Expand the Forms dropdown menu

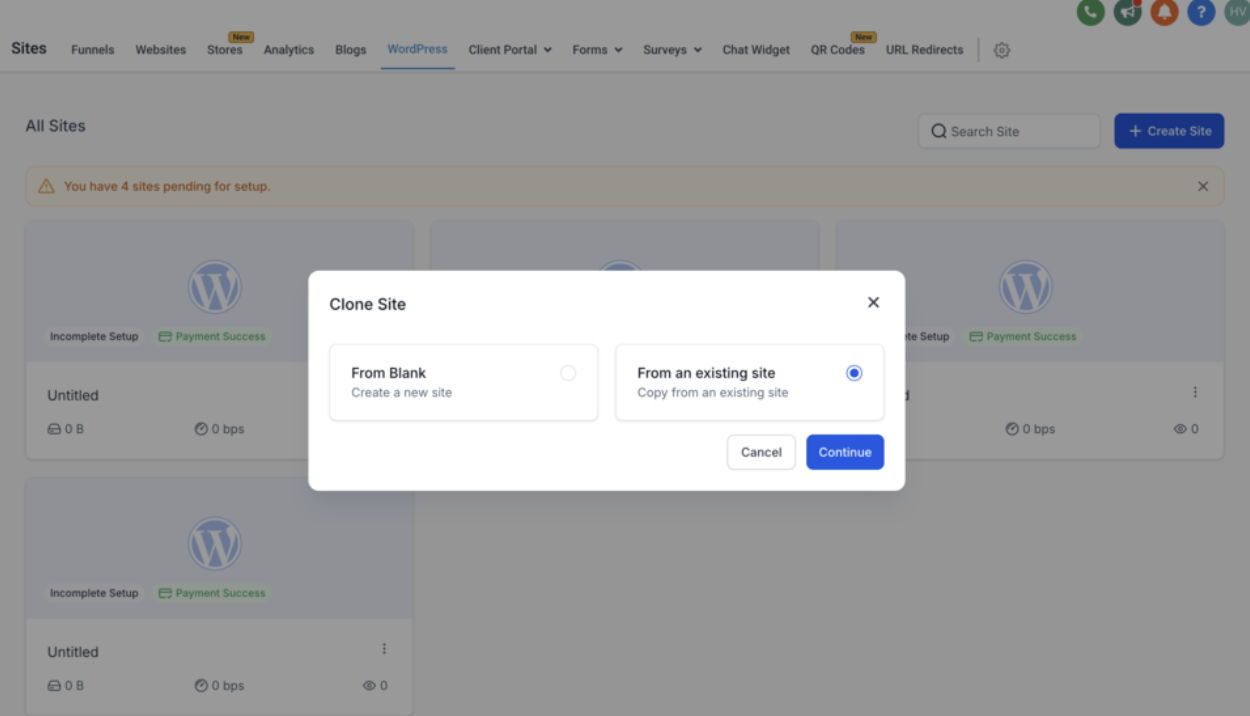click(x=597, y=50)
